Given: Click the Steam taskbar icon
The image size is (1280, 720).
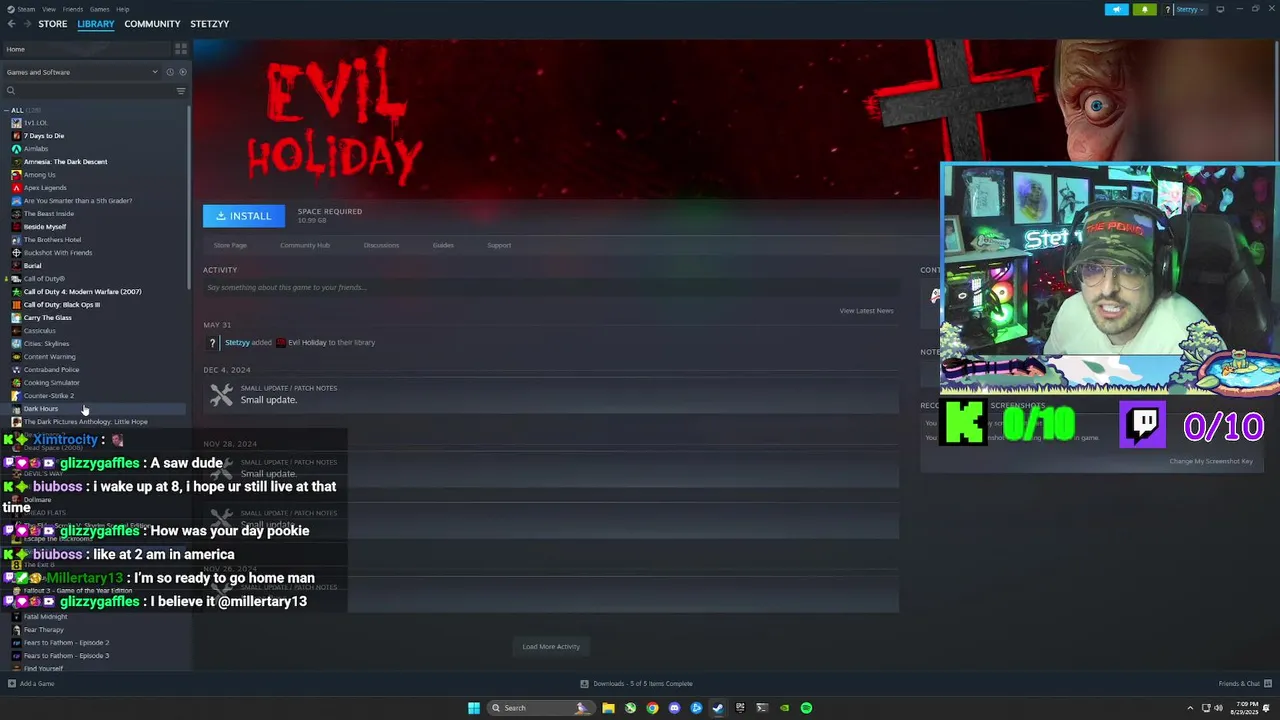Looking at the screenshot, I should [x=718, y=708].
